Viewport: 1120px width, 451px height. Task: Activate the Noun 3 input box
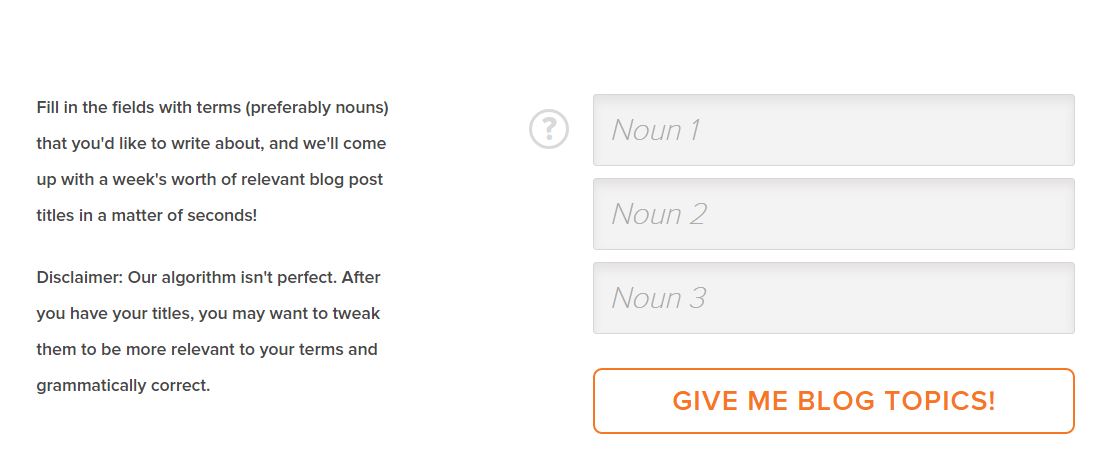click(834, 298)
